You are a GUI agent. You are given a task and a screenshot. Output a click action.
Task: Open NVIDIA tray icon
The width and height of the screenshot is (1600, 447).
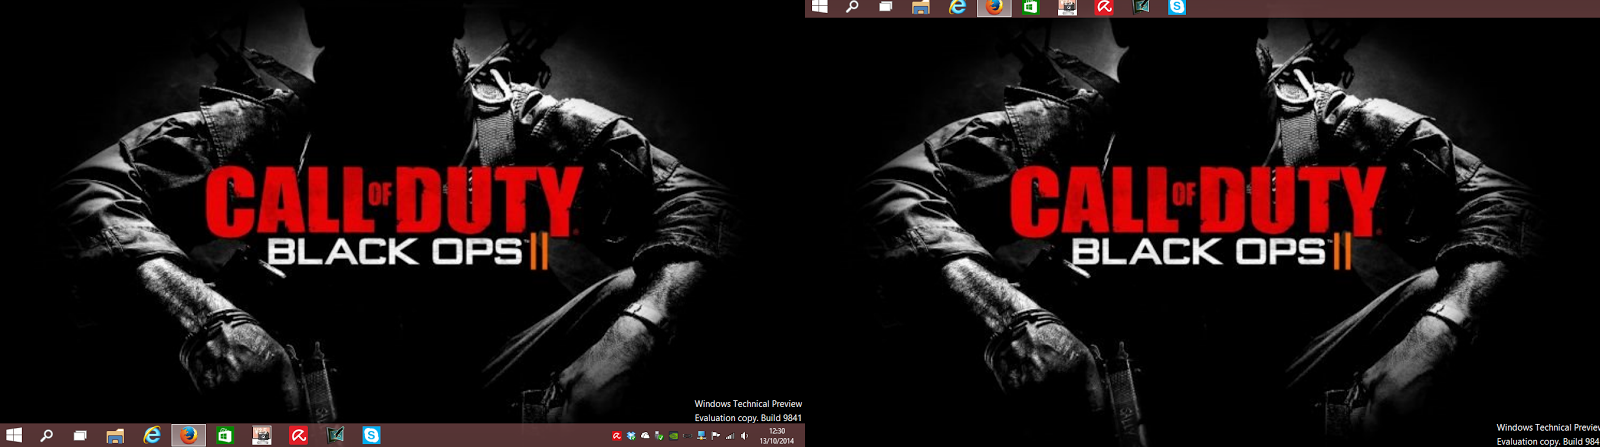coord(673,436)
